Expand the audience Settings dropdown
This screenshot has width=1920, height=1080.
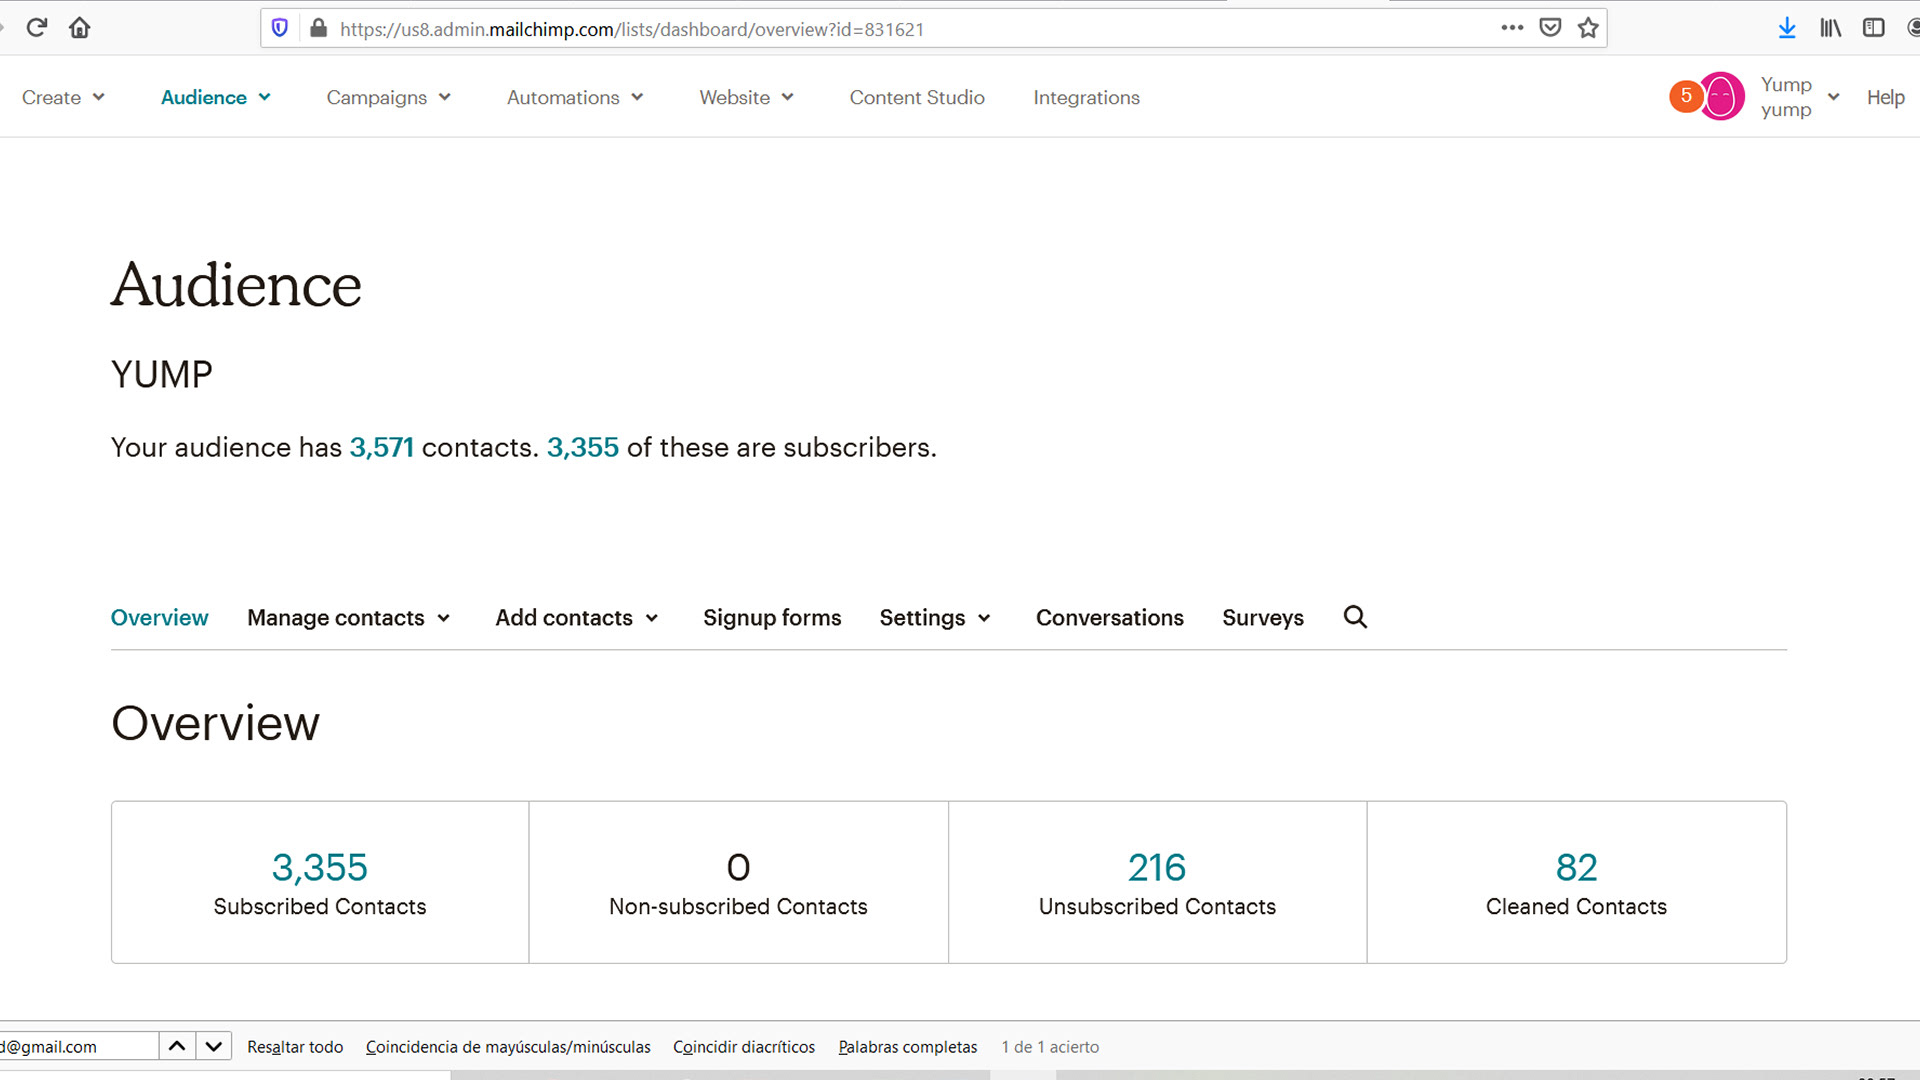coord(935,618)
